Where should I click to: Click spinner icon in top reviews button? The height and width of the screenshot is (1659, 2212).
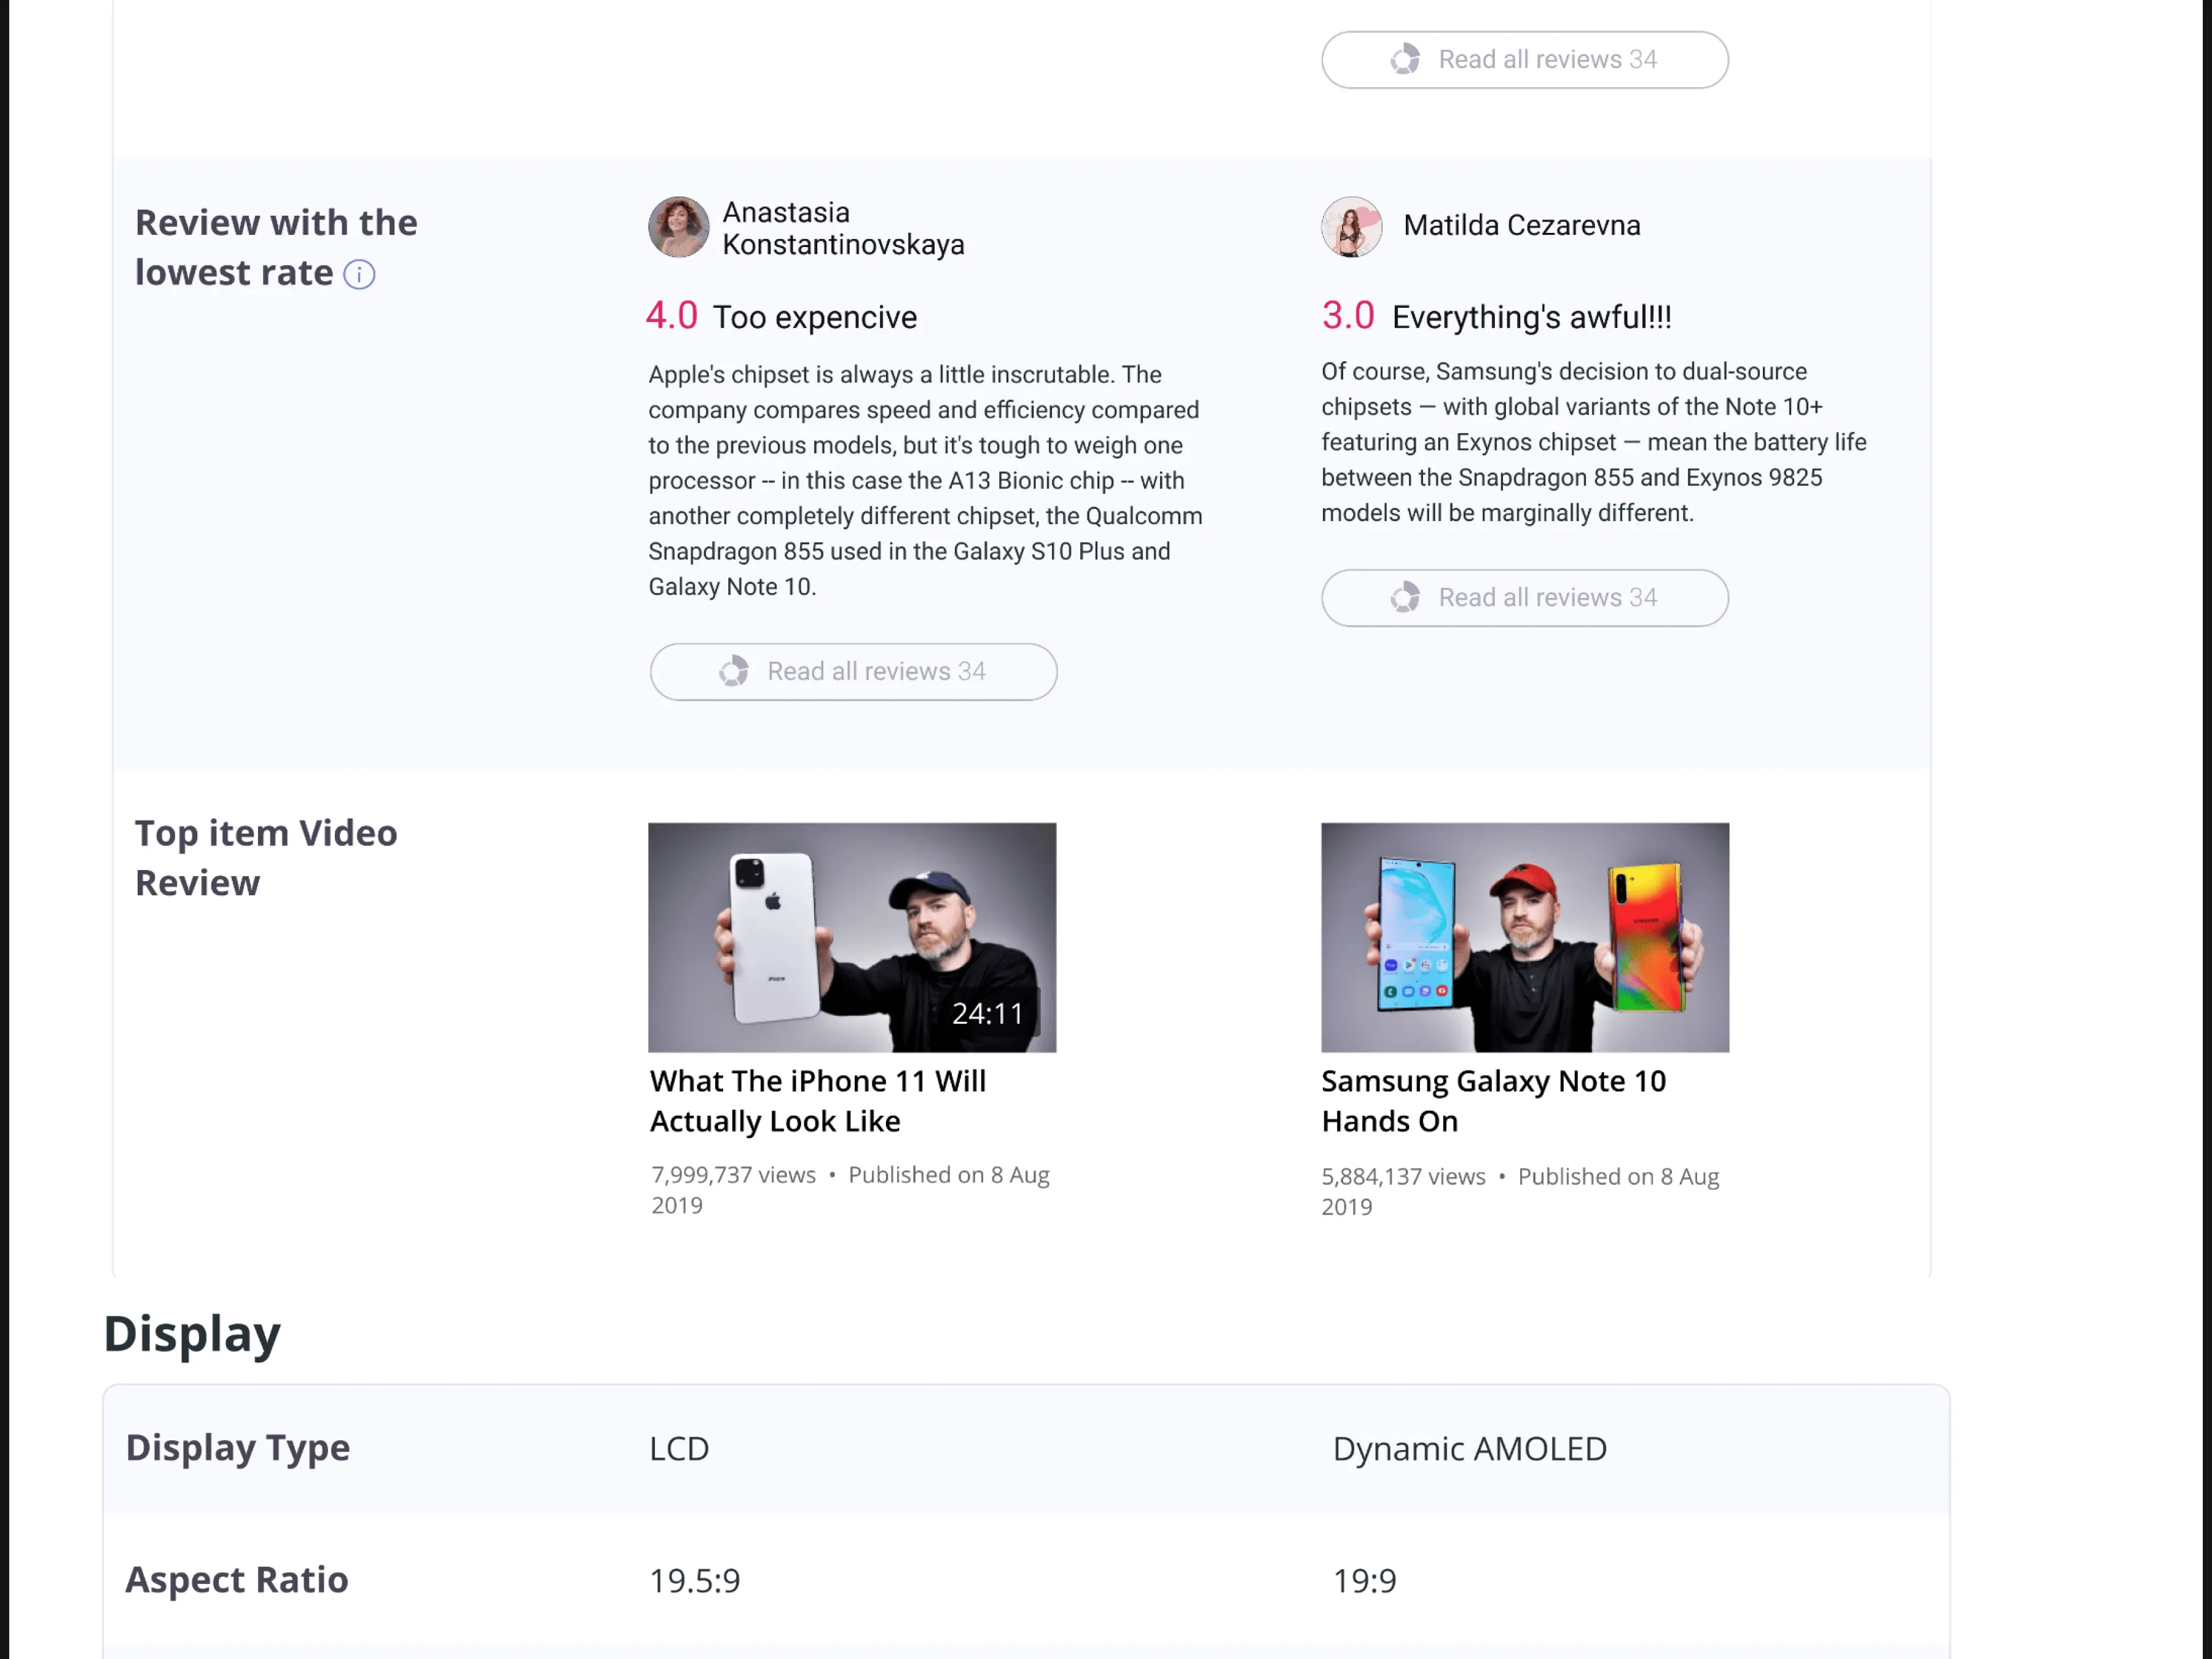pos(1405,60)
